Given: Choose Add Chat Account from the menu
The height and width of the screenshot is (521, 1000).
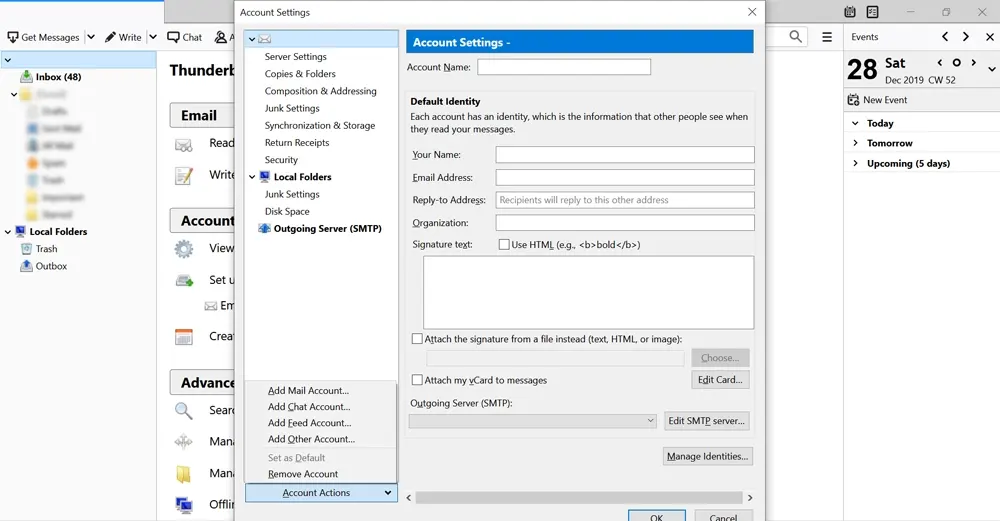Looking at the screenshot, I should (x=309, y=406).
